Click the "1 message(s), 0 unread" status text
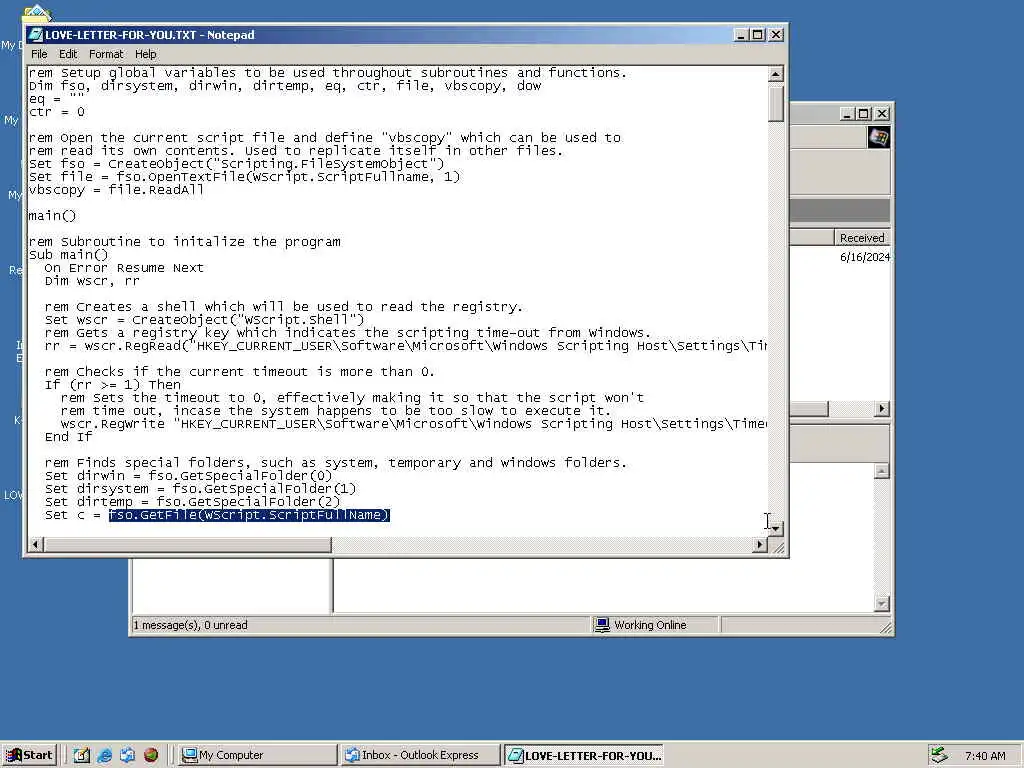This screenshot has height=768, width=1024. point(191,625)
